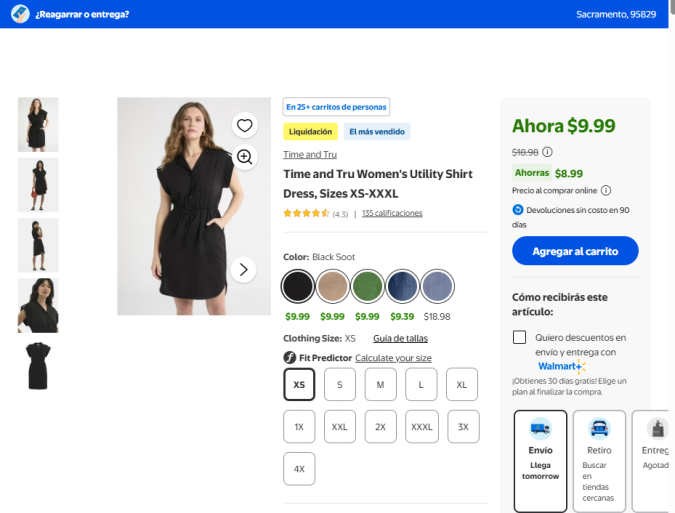Click the reorder or delivery phone icon
The width and height of the screenshot is (675, 513).
20,14
